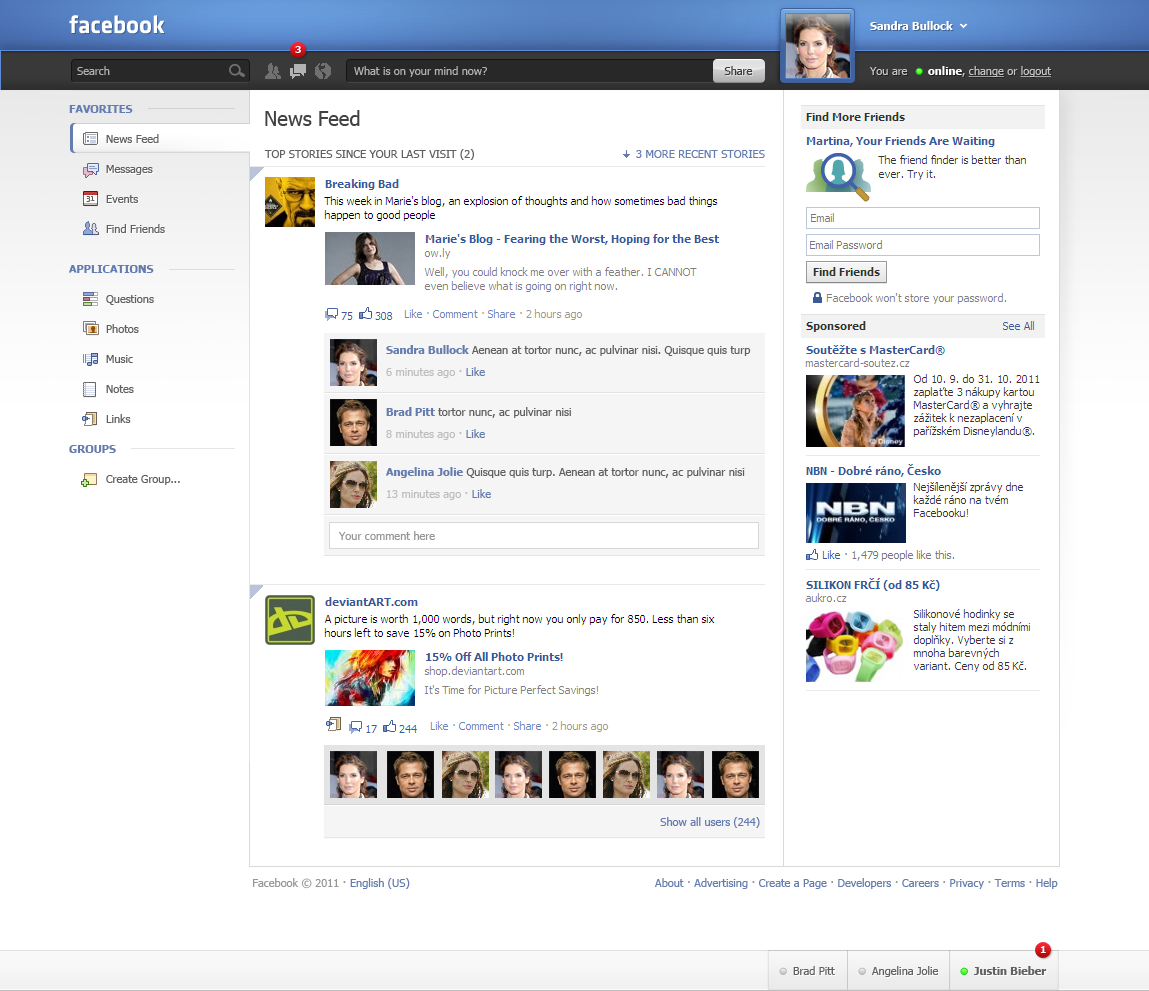Click the Notes application icon
The height and width of the screenshot is (991, 1149).
(89, 389)
